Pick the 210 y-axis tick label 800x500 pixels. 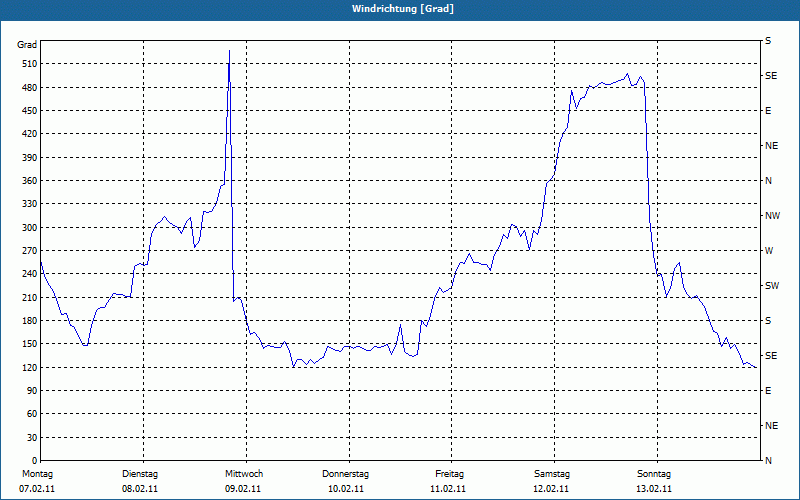[x=29, y=297]
